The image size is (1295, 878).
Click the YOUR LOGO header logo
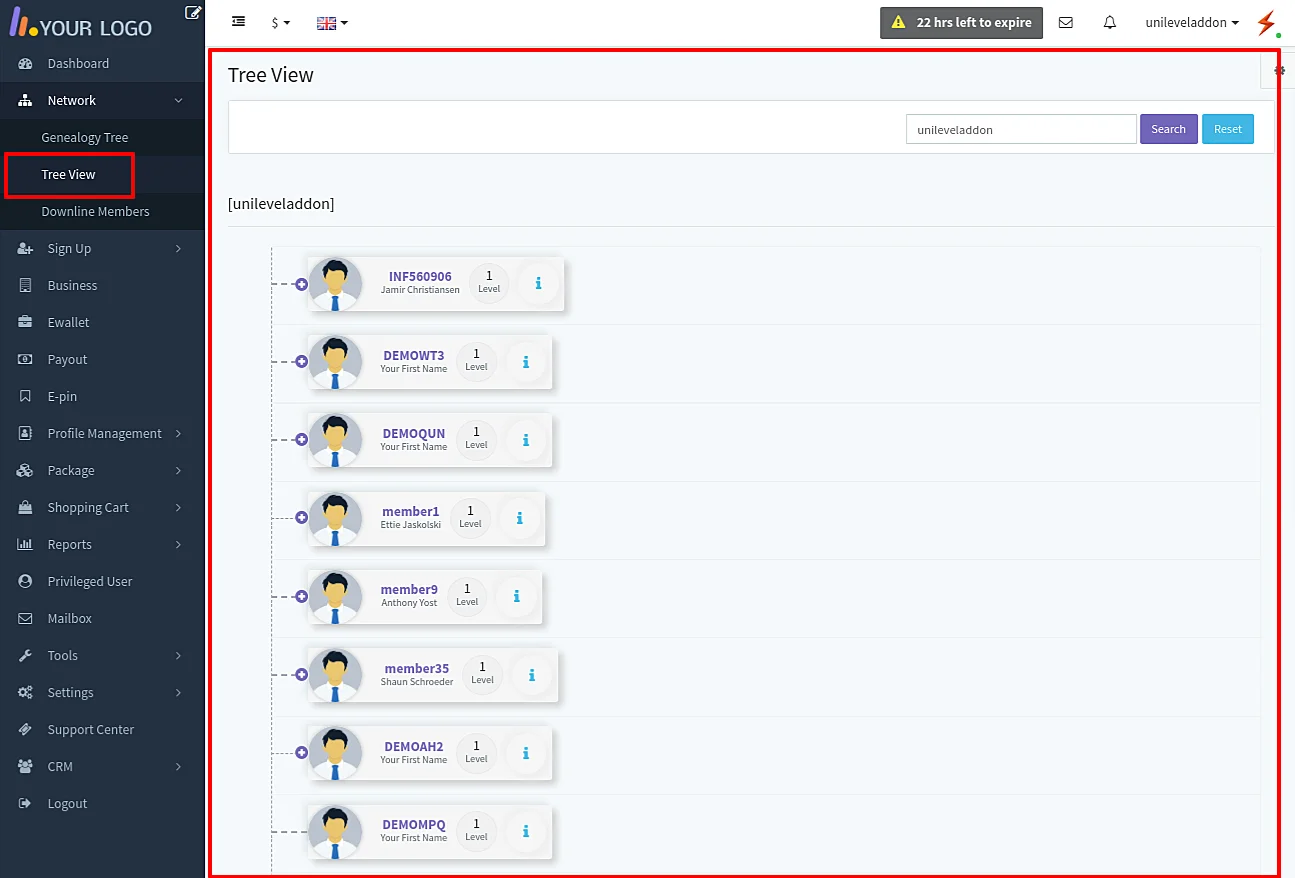click(x=81, y=25)
